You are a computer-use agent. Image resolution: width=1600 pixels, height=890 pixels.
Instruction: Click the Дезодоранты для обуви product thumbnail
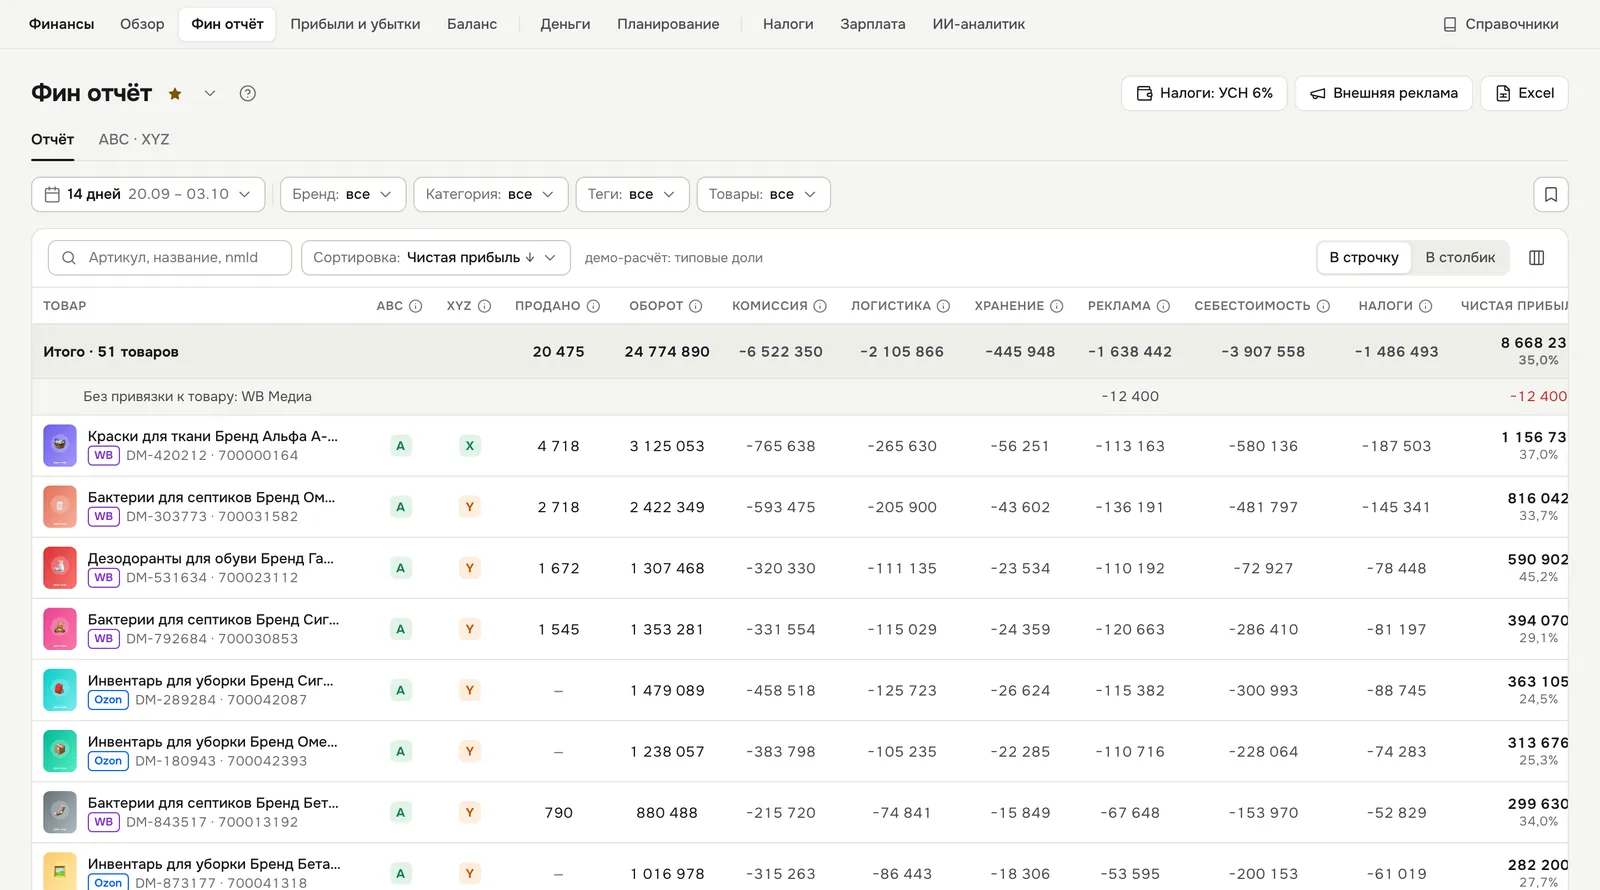pyautogui.click(x=60, y=568)
